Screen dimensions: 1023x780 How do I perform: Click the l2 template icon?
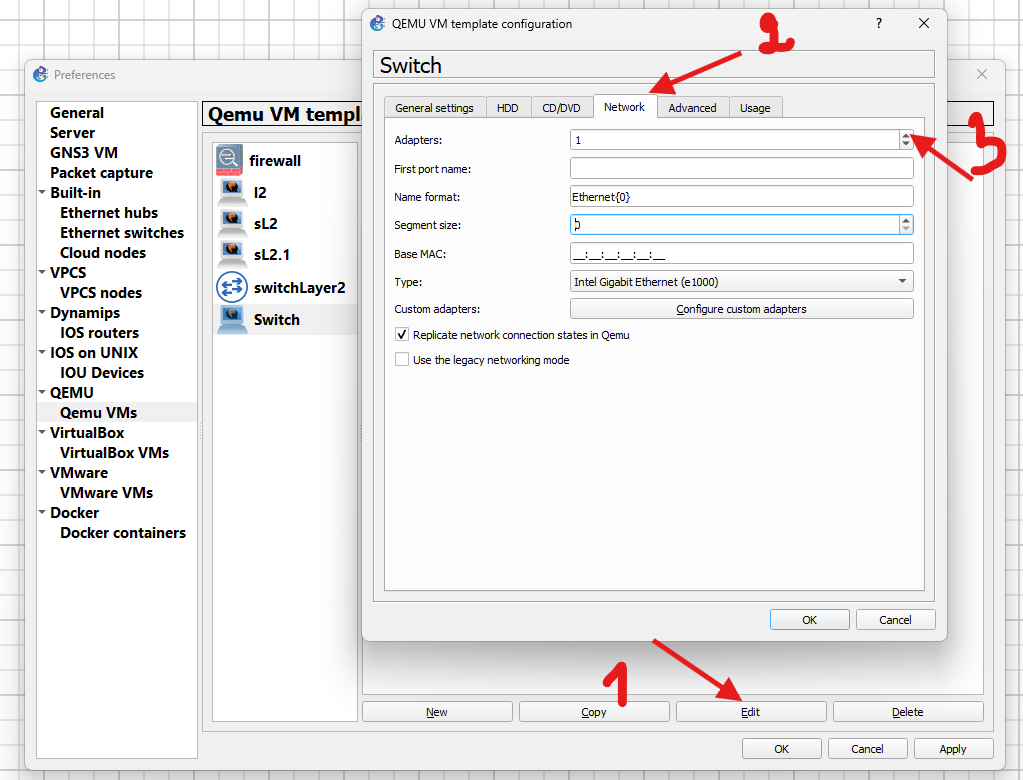pos(232,192)
